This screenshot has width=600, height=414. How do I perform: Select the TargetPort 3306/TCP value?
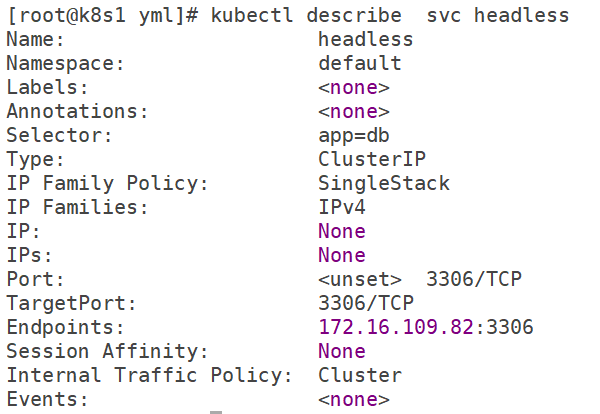pyautogui.click(x=366, y=303)
